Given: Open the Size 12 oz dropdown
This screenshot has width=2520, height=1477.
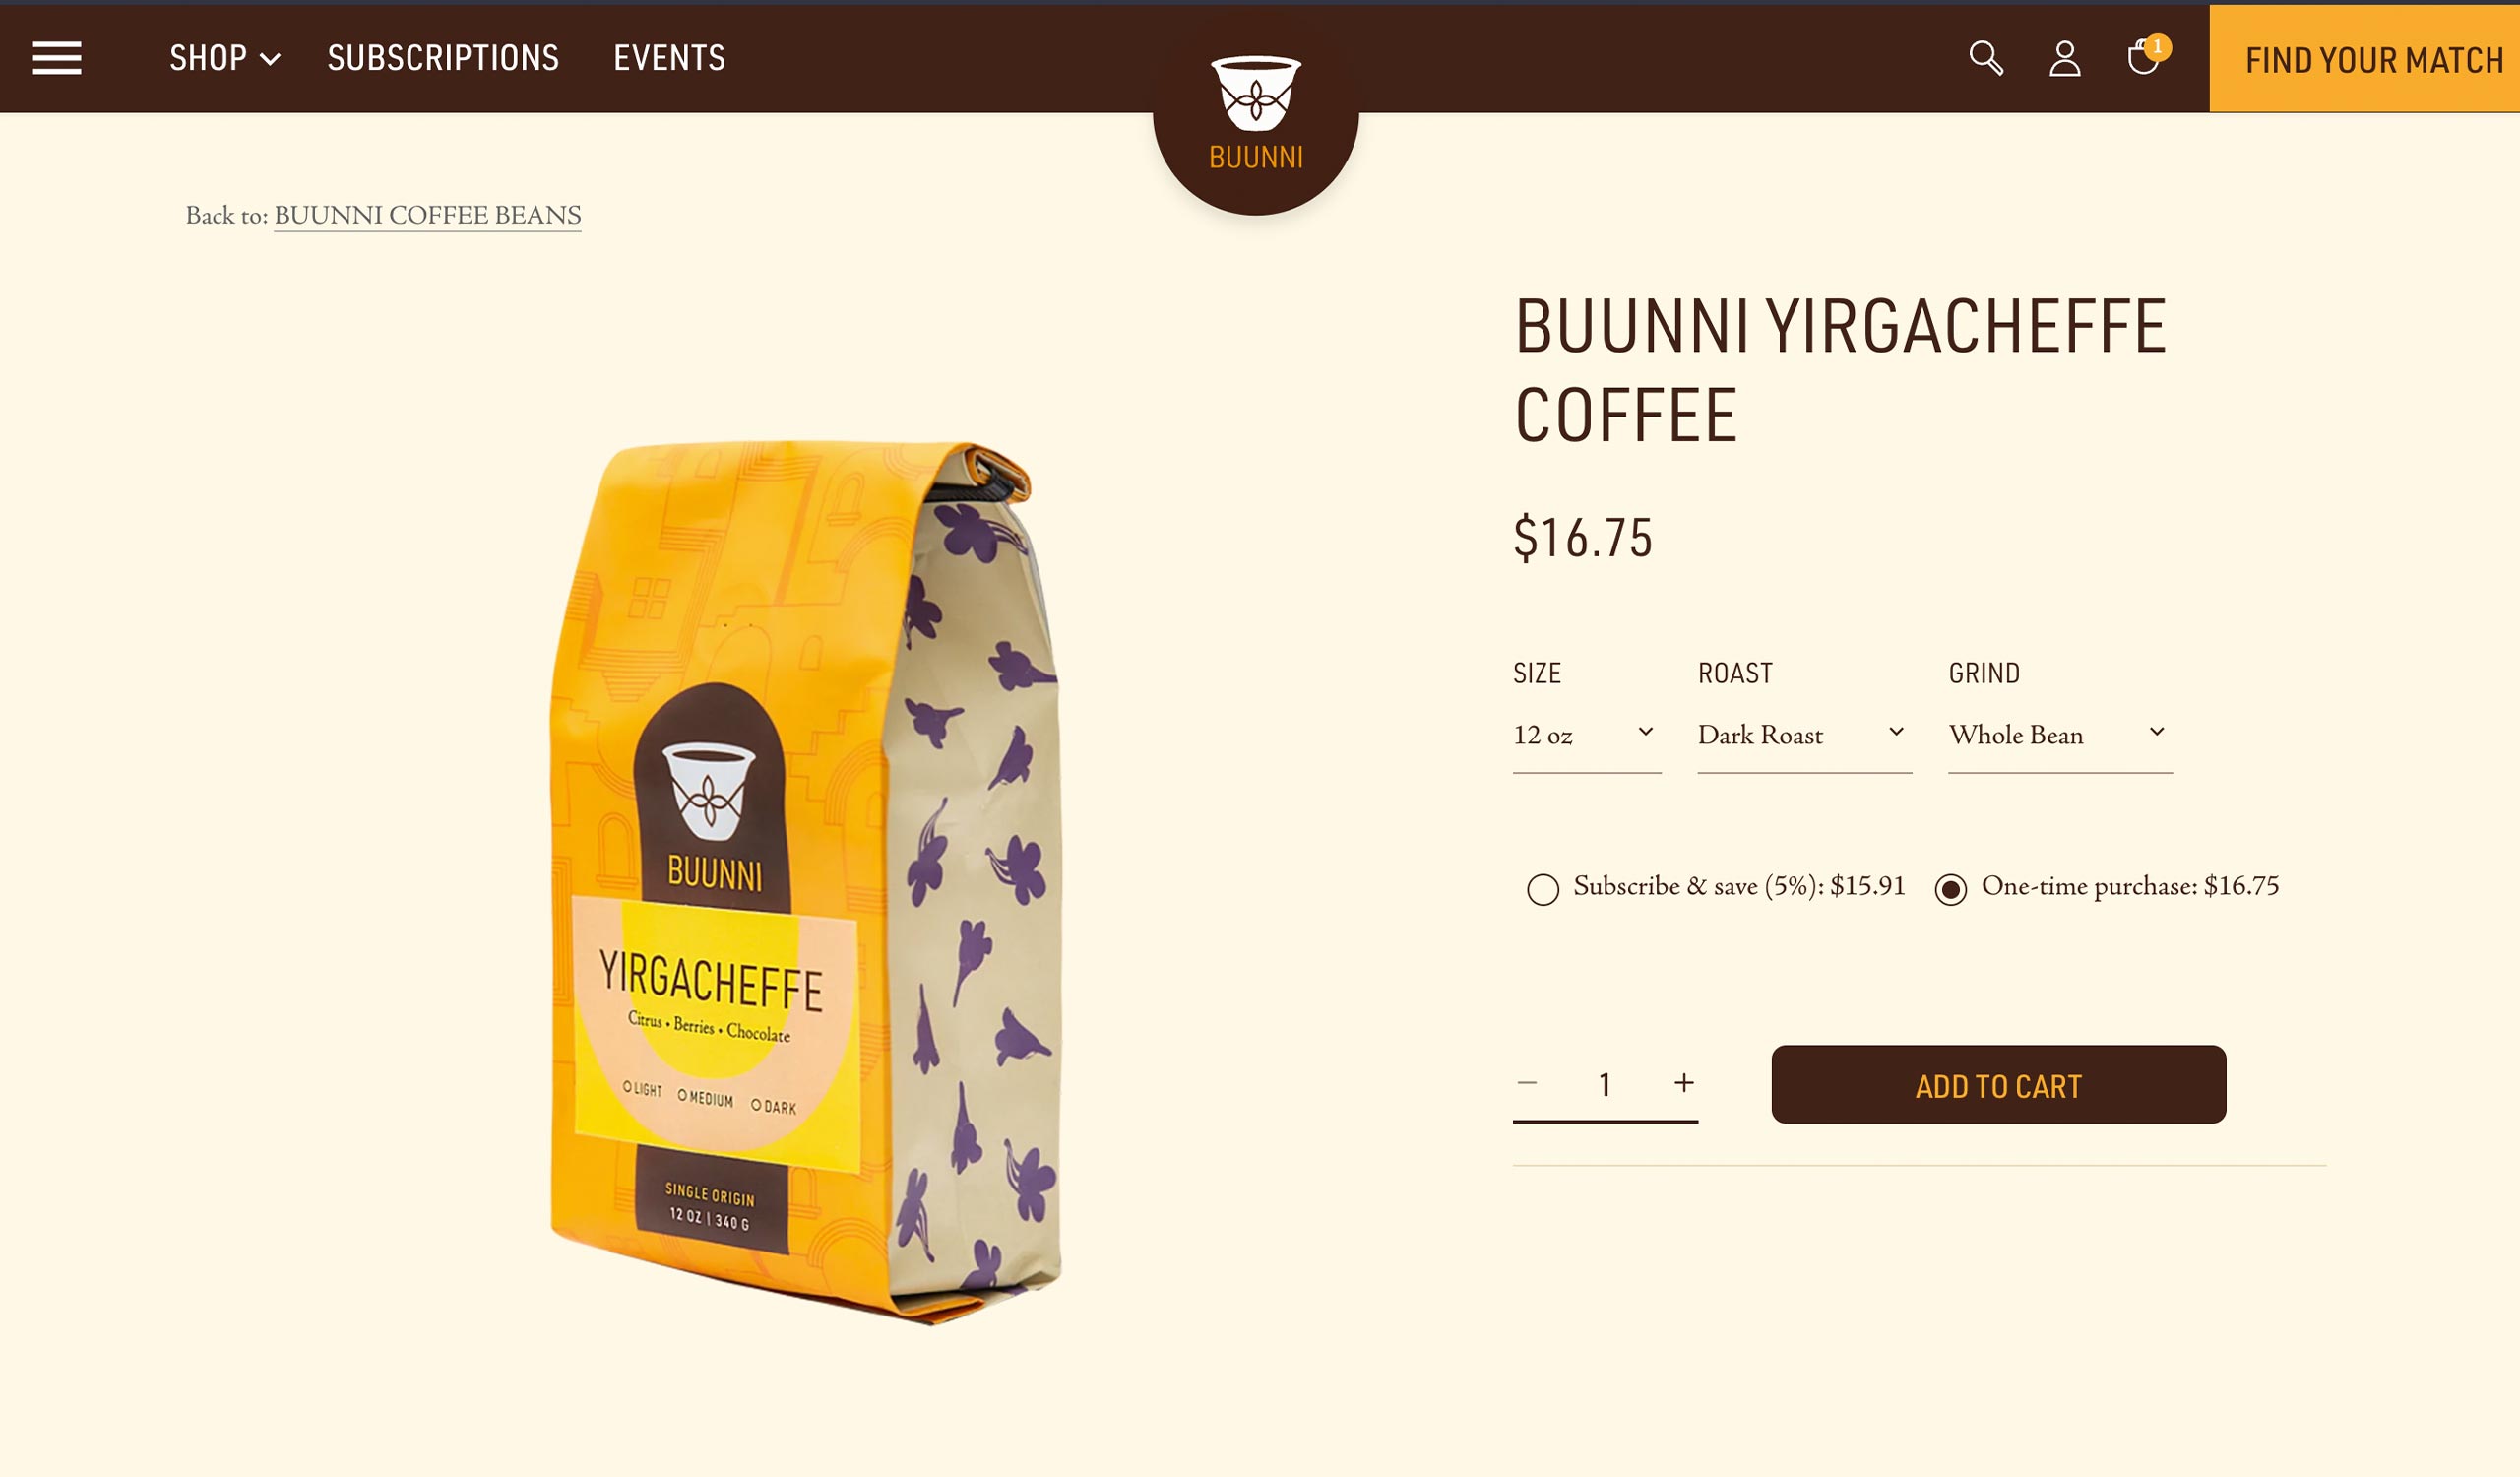Looking at the screenshot, I should pos(1587,736).
